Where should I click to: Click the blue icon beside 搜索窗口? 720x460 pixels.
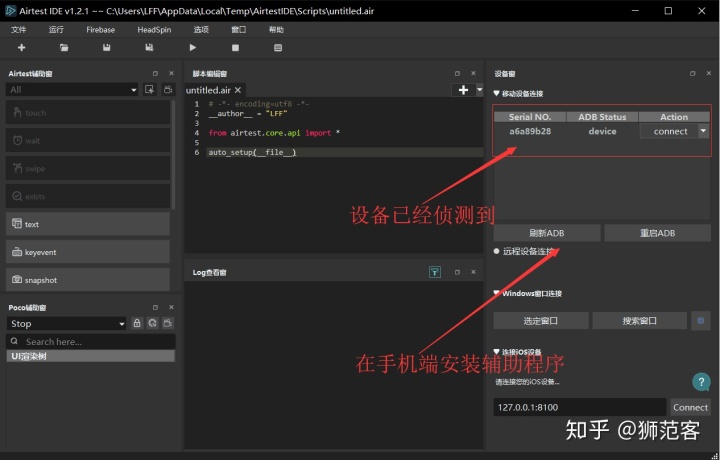[x=701, y=320]
